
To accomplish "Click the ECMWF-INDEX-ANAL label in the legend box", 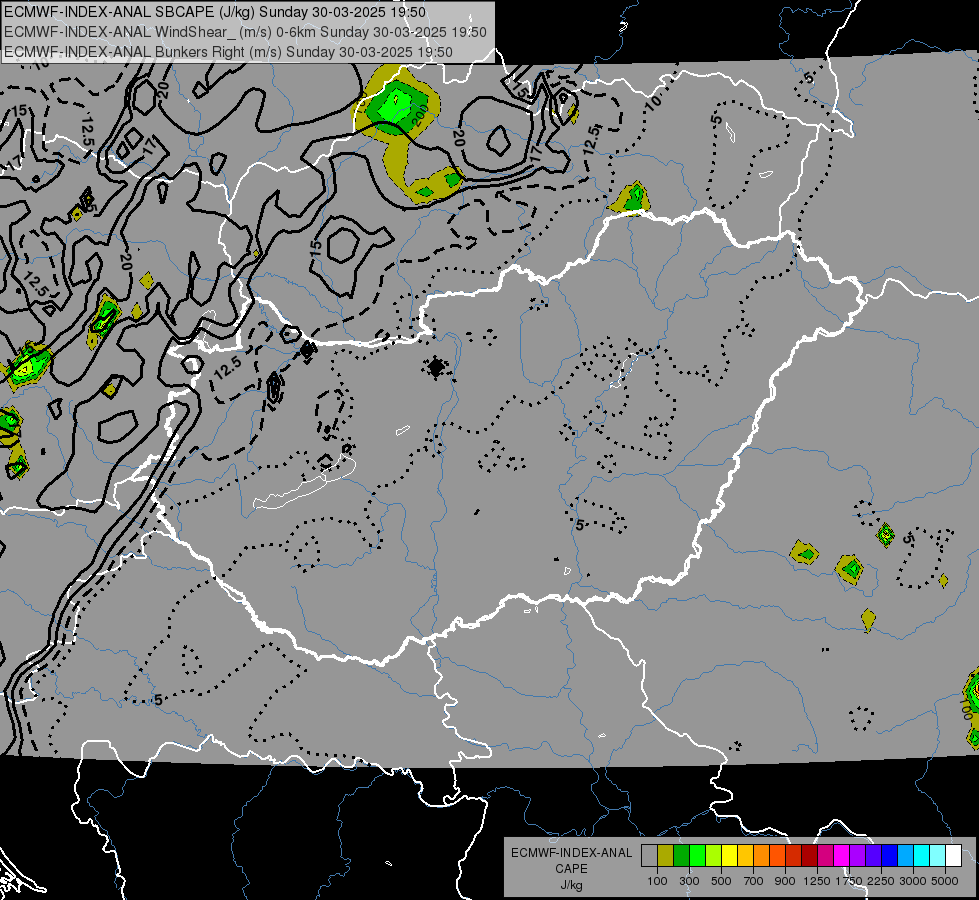I will 571,853.
